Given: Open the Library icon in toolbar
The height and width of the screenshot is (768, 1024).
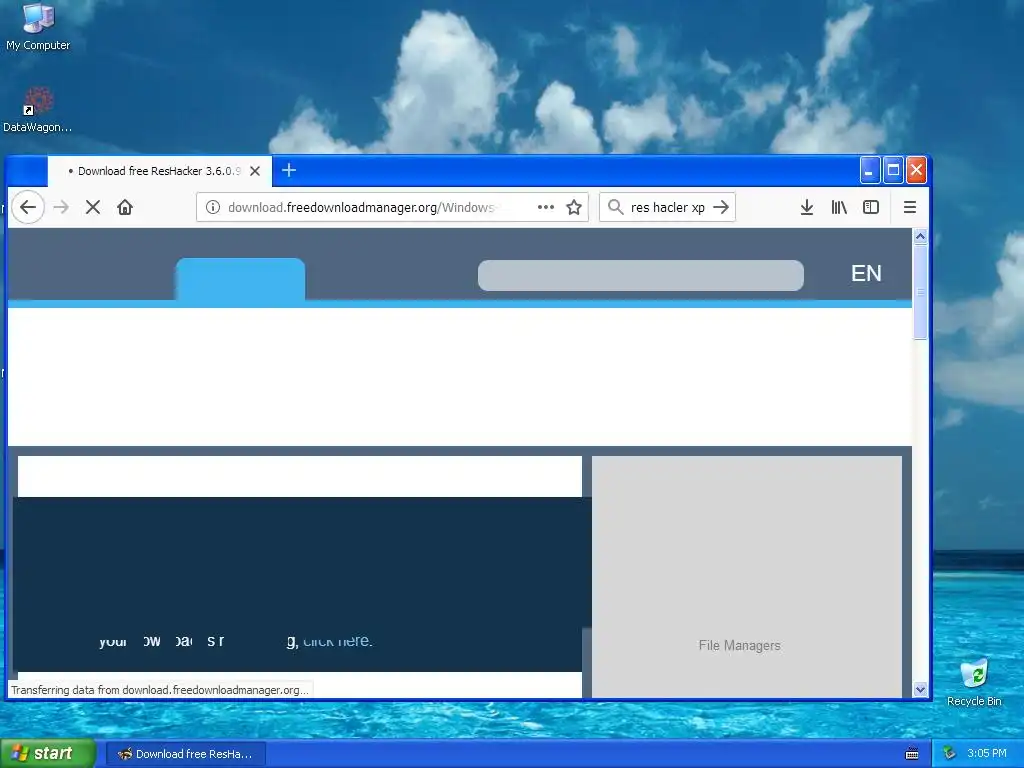Looking at the screenshot, I should [x=839, y=208].
